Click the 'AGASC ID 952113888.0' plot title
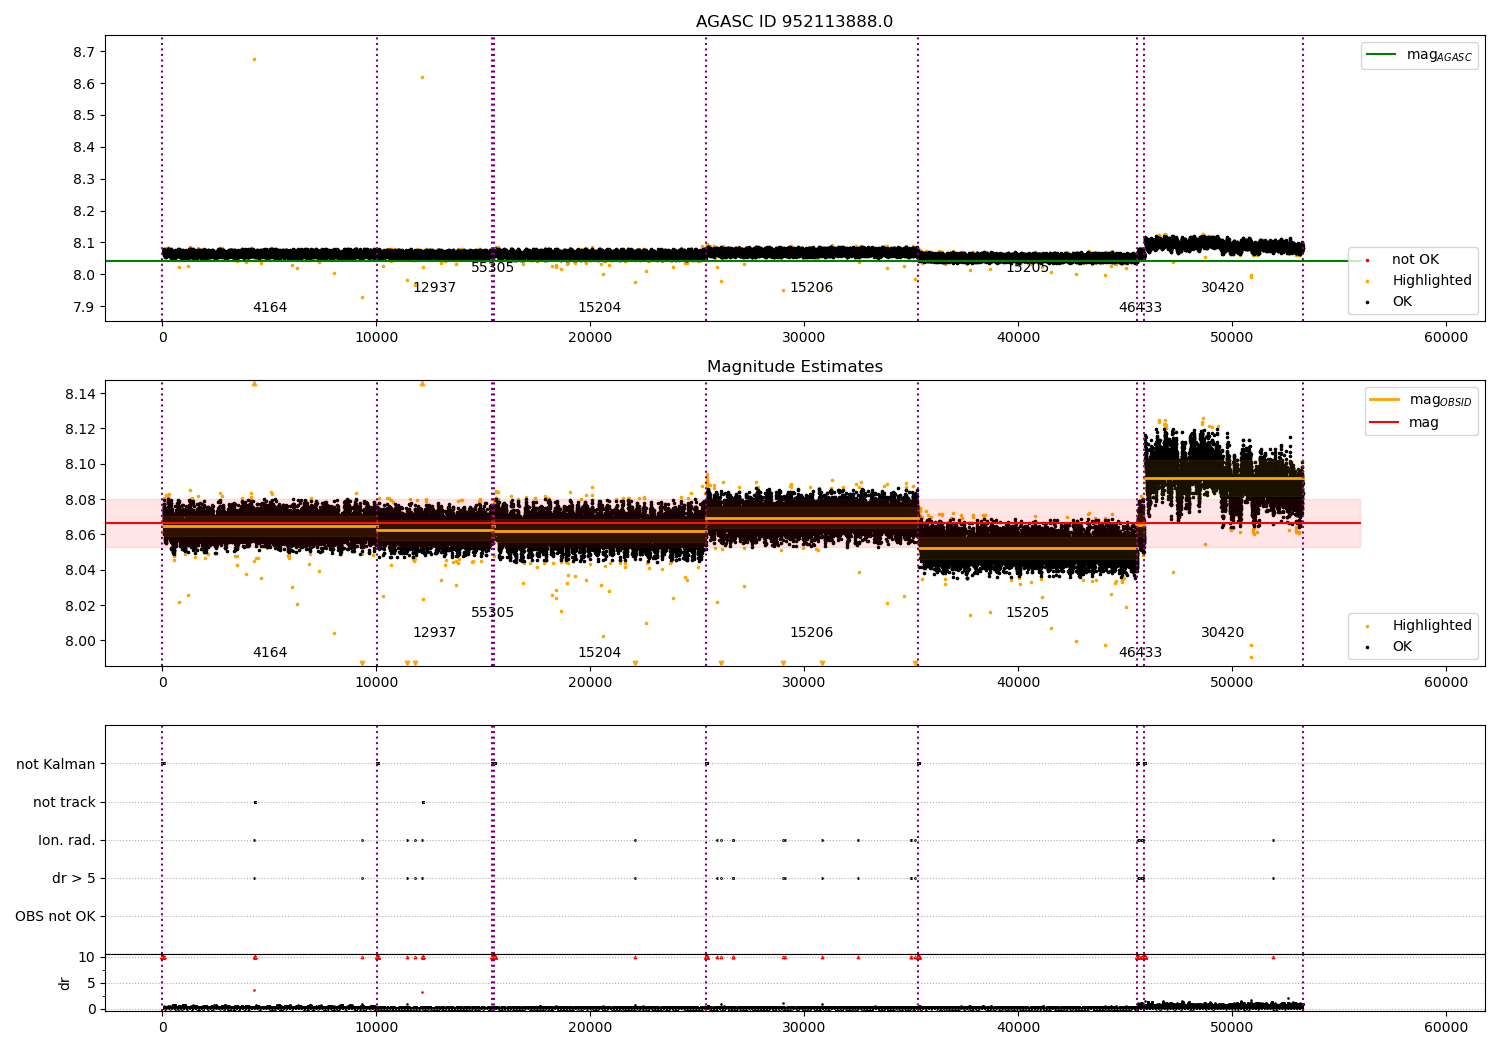The width and height of the screenshot is (1500, 1050). coord(794,22)
